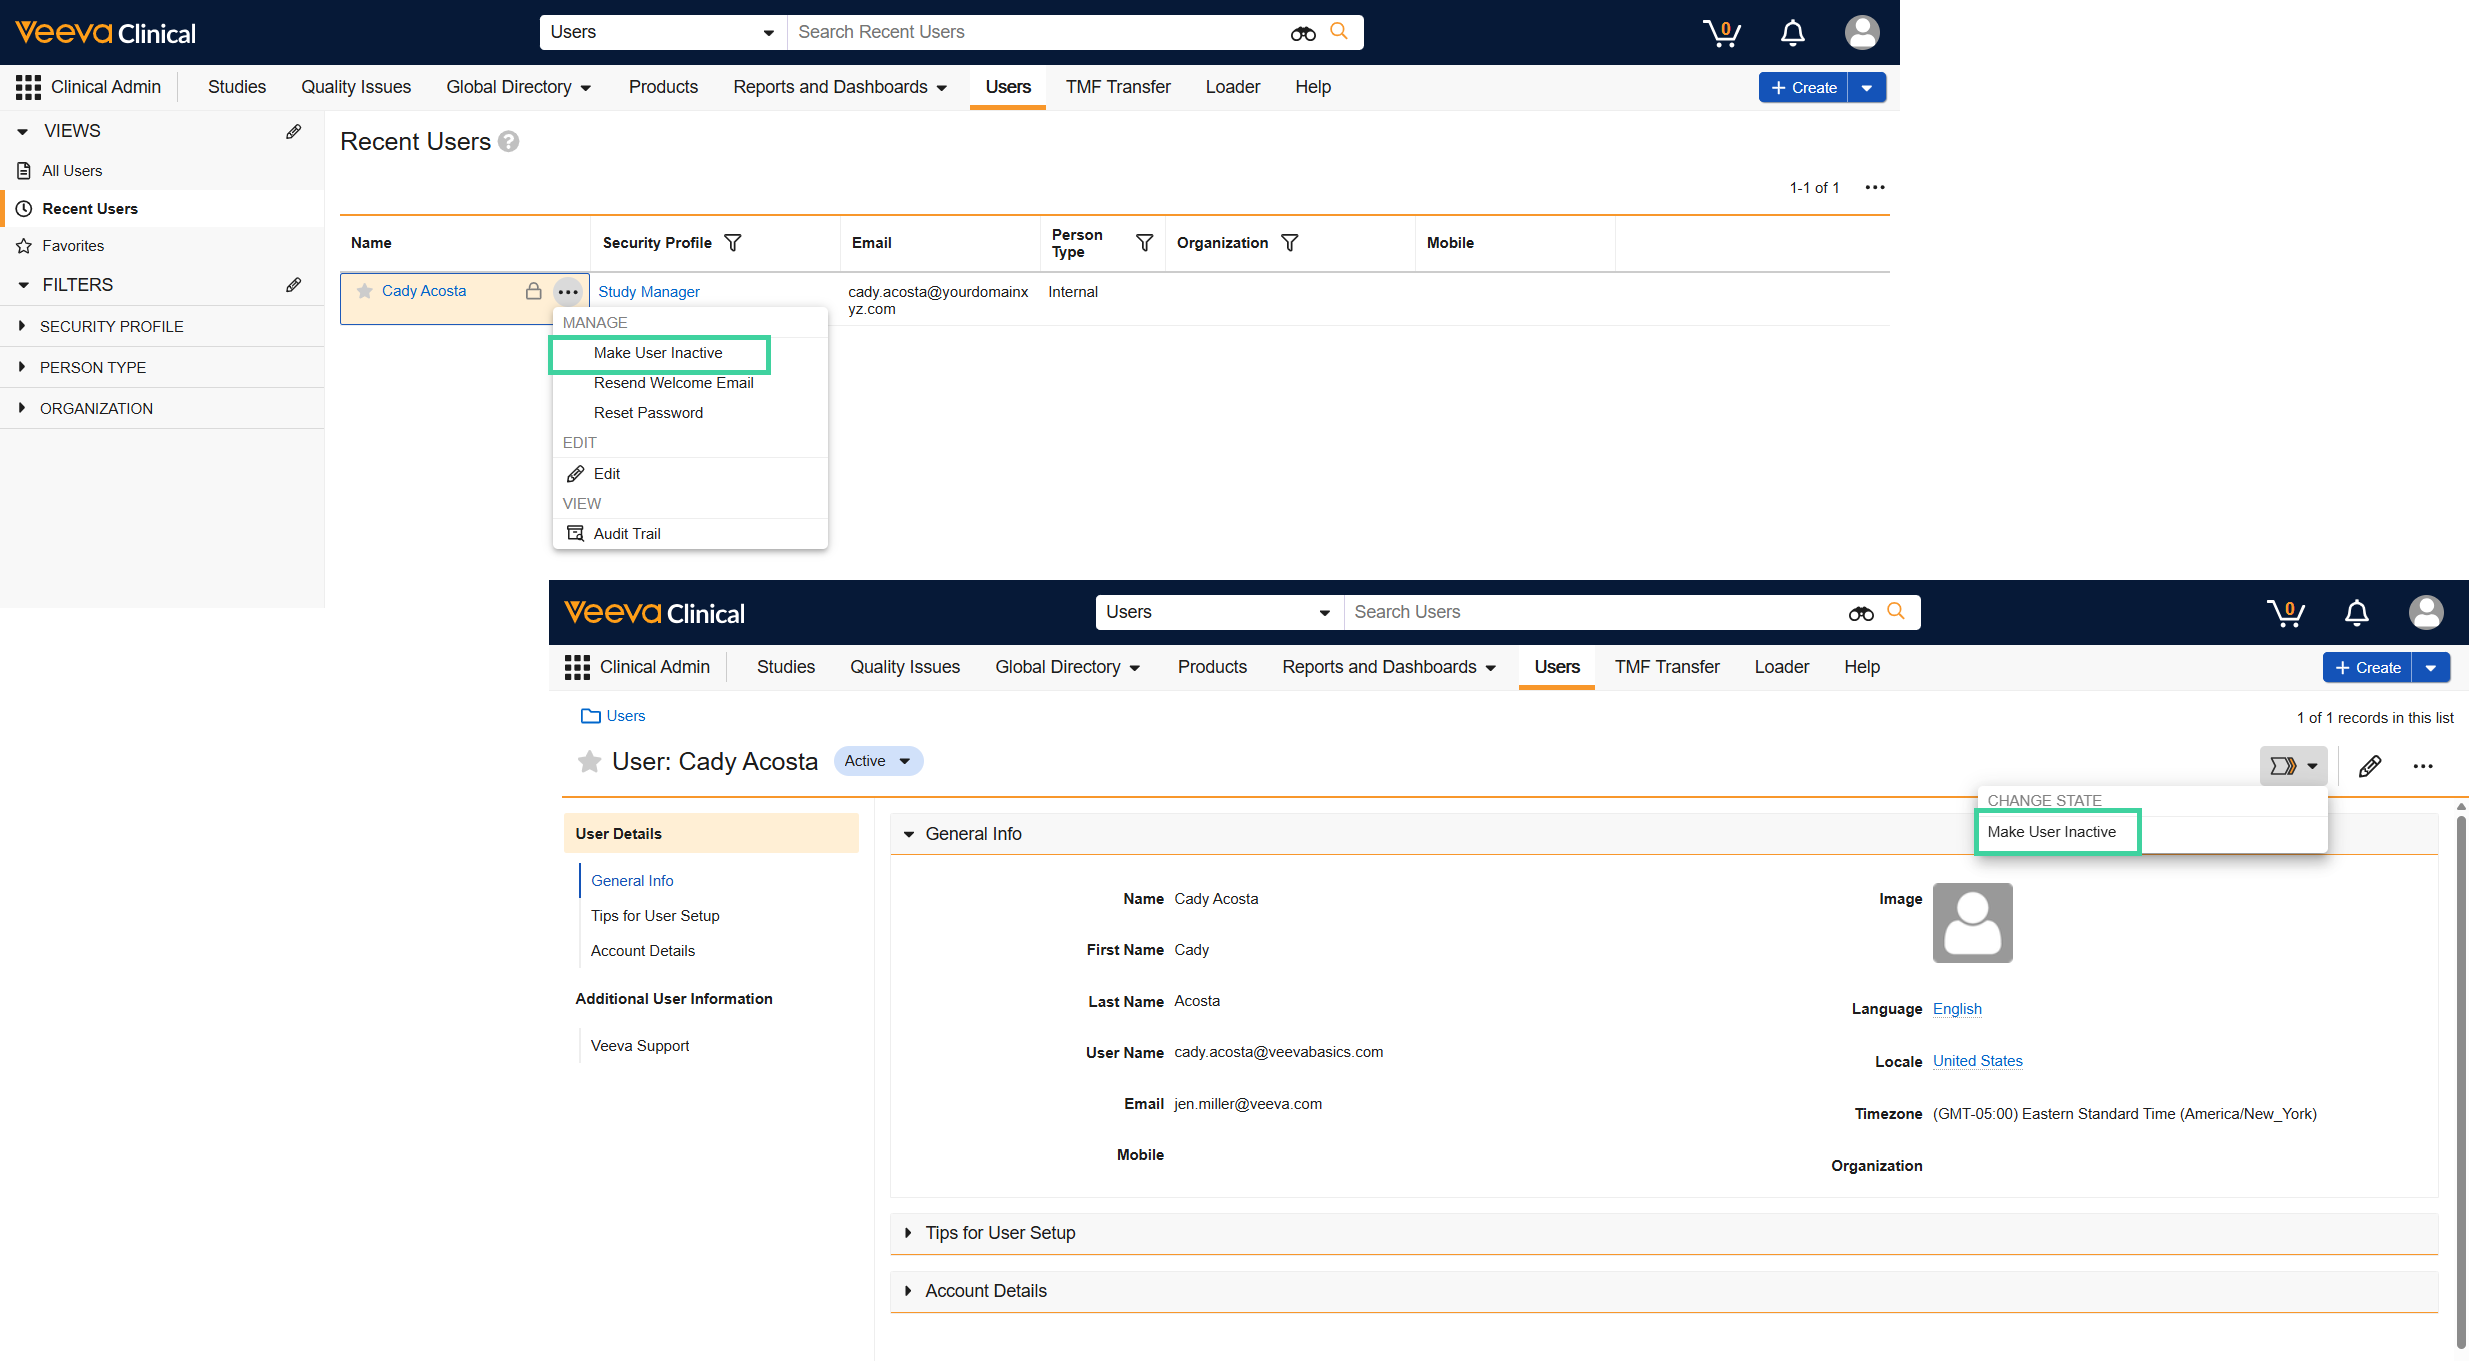This screenshot has width=2469, height=1361.
Task: Open user avatar menu in top Recent Users window
Action: coord(1862,32)
